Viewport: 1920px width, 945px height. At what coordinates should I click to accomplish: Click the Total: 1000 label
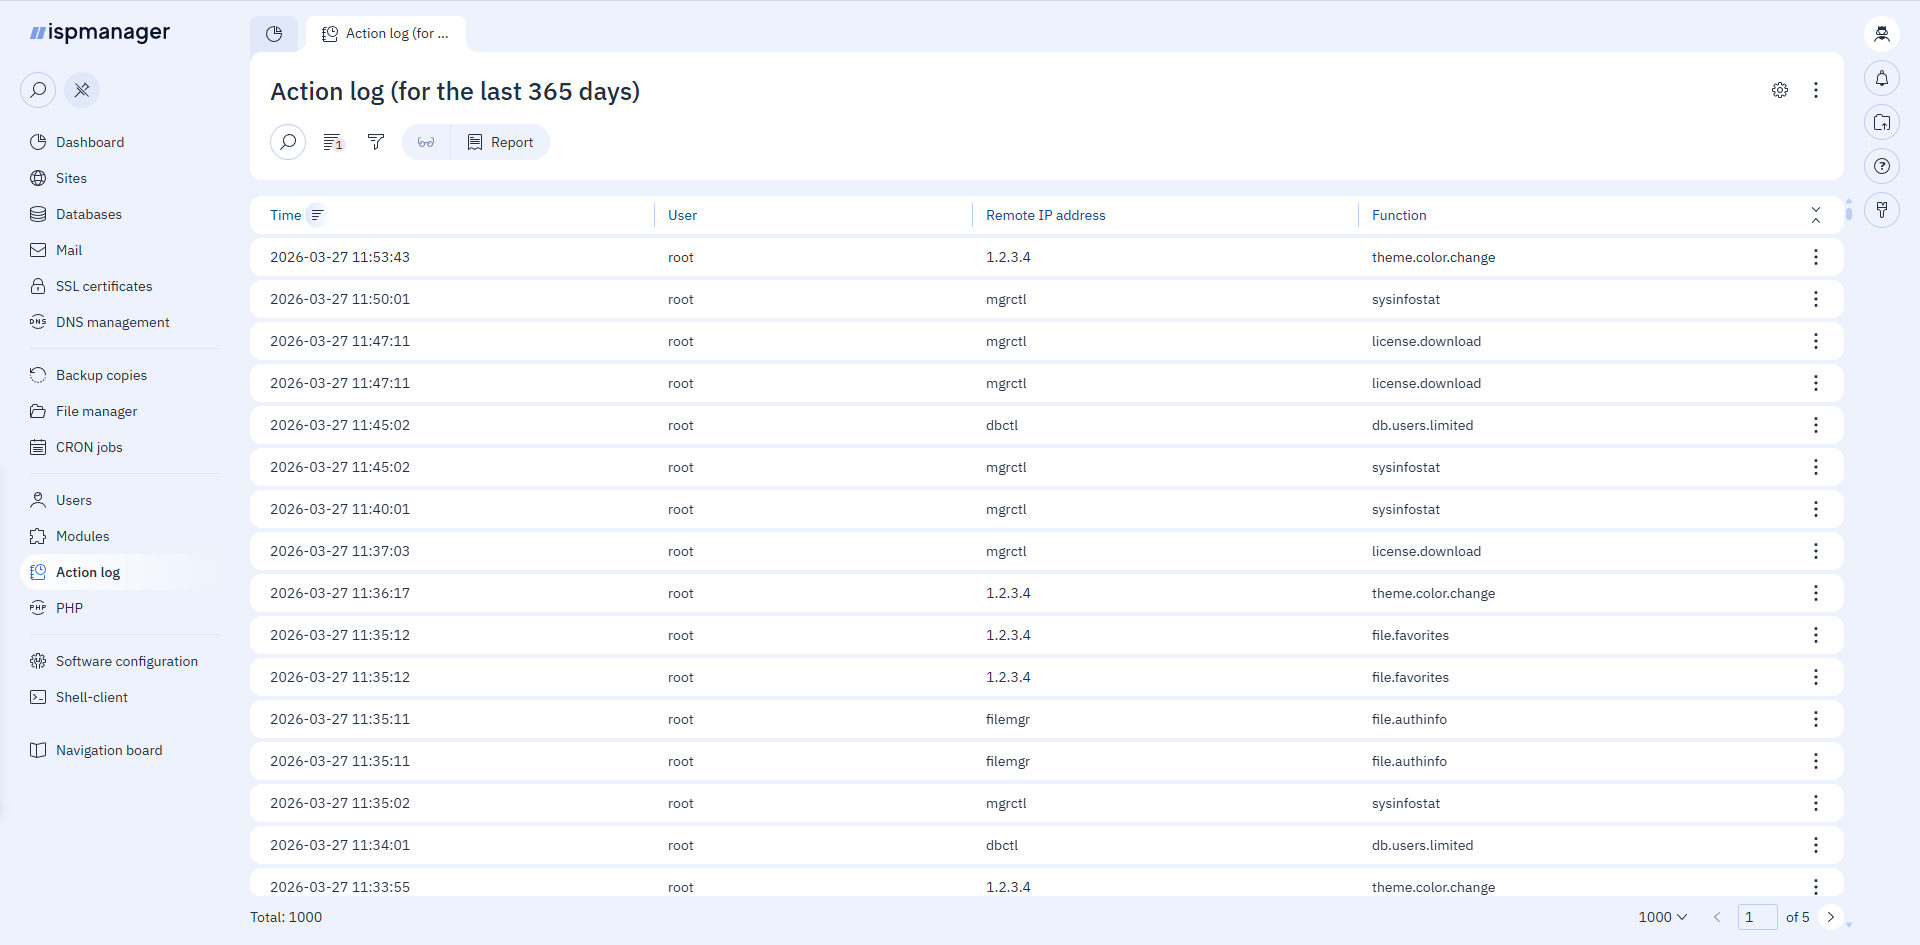click(286, 917)
